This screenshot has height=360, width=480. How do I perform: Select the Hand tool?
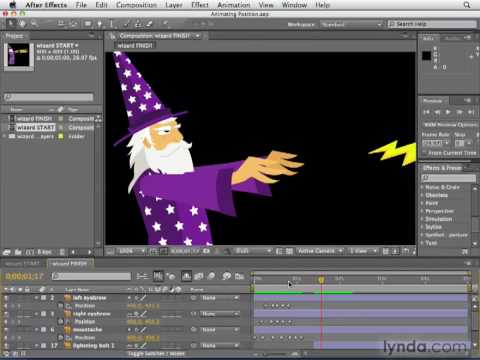[22, 24]
